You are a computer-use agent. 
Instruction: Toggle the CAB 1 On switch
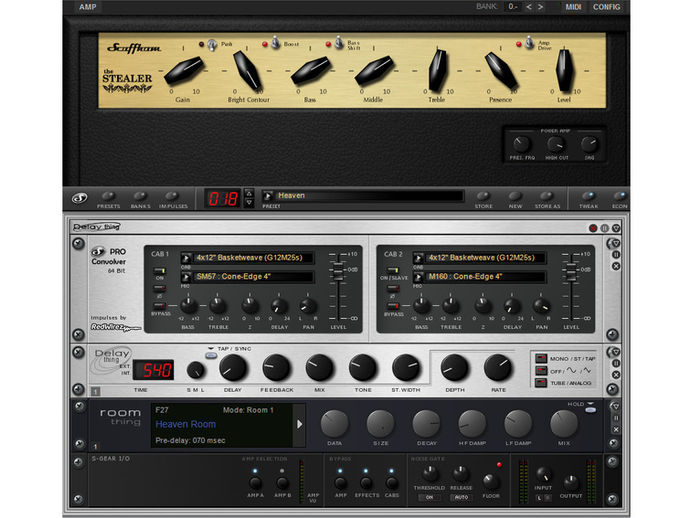(159, 271)
